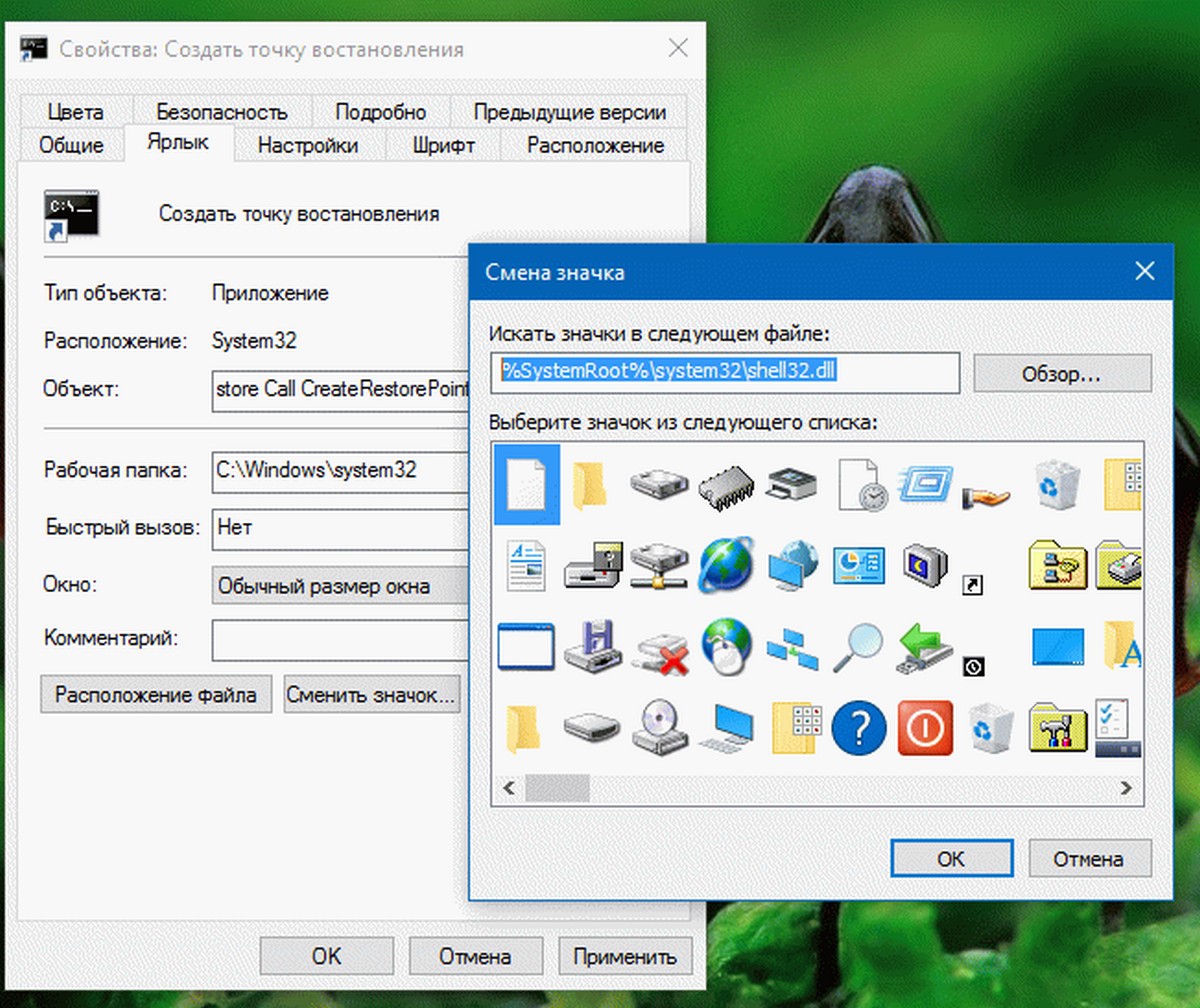Select the red power button icon

pyautogui.click(x=925, y=727)
